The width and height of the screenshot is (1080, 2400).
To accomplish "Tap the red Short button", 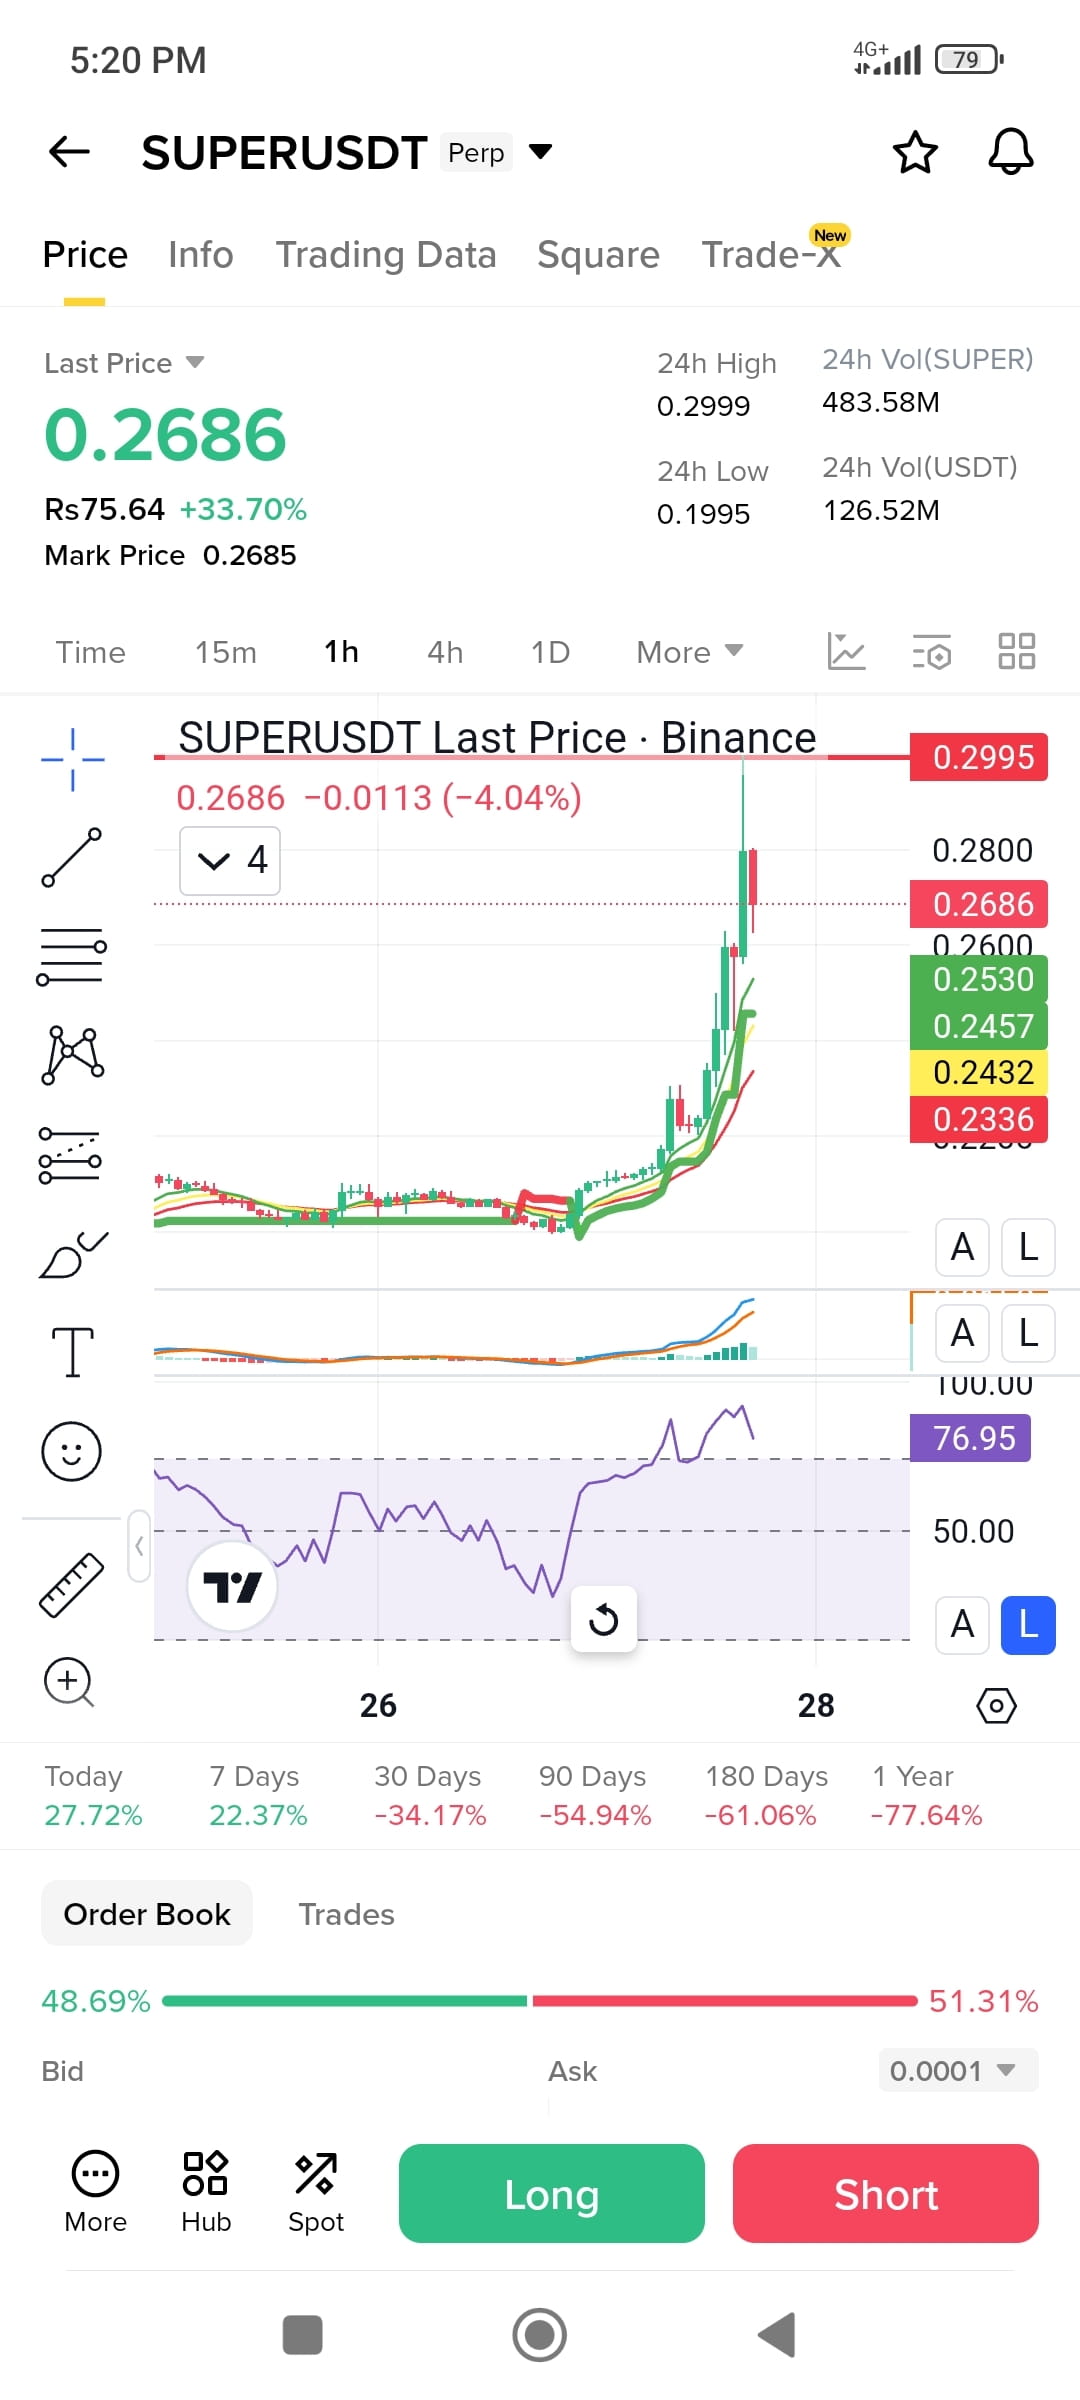I will coord(886,2193).
